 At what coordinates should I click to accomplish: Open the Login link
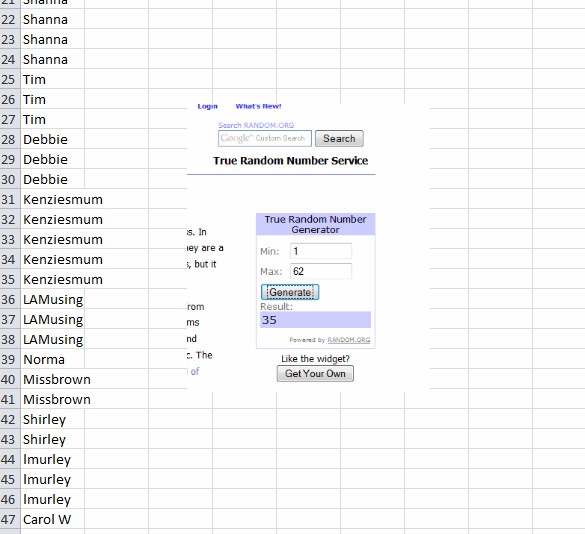point(207,106)
